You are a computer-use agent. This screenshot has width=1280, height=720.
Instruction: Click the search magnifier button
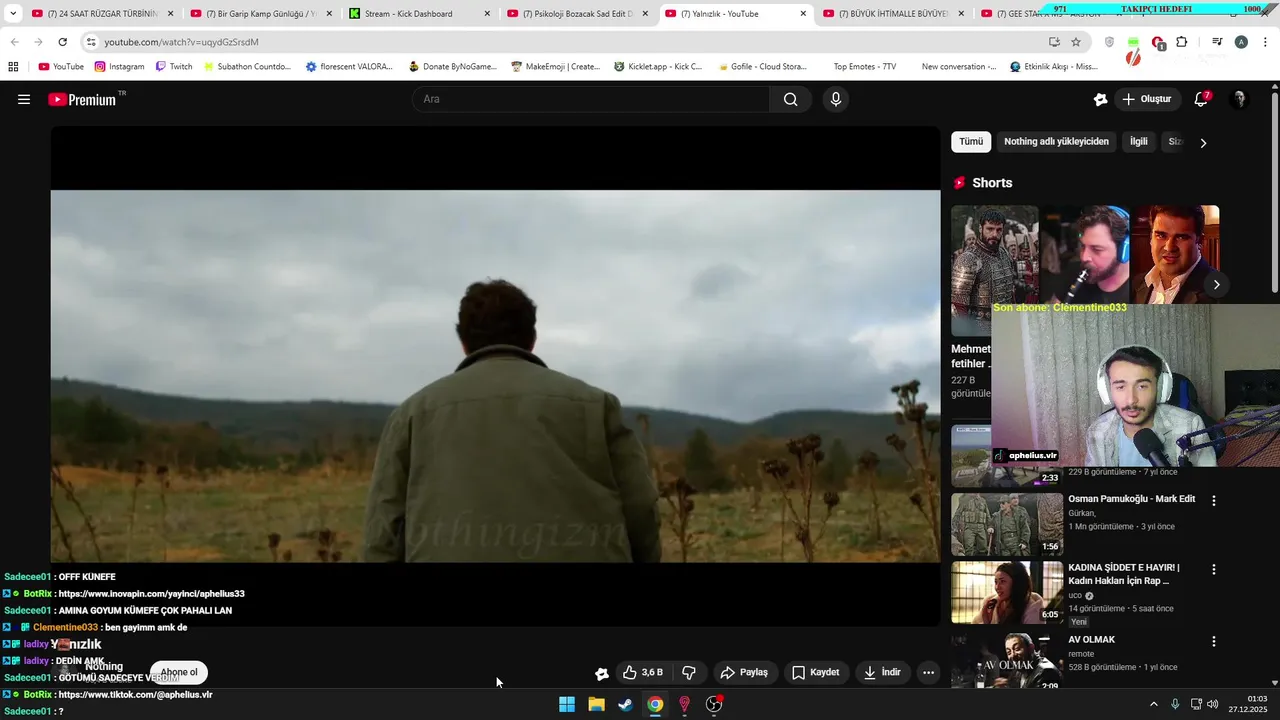point(790,99)
